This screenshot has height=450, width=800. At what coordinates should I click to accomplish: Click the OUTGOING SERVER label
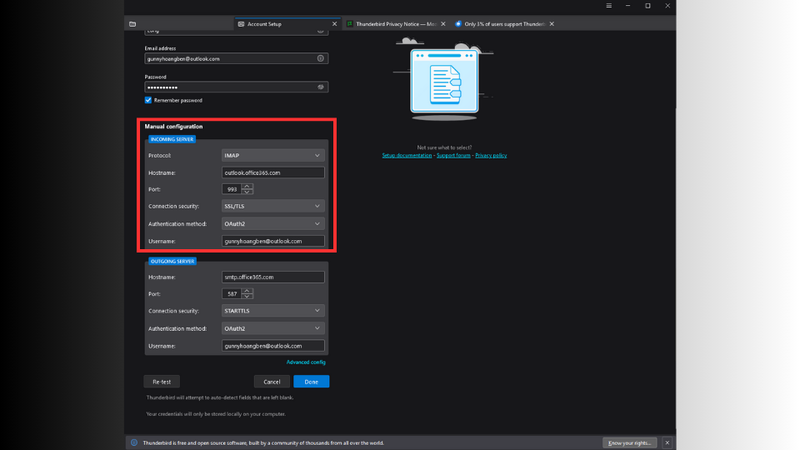(172, 261)
